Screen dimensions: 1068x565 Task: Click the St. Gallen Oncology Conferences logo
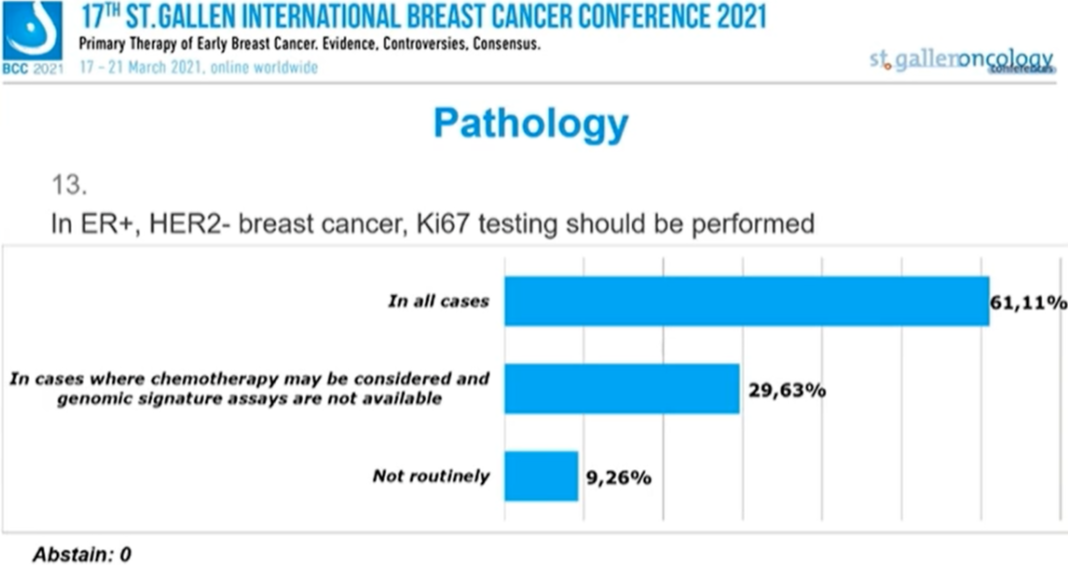pyautogui.click(x=961, y=60)
